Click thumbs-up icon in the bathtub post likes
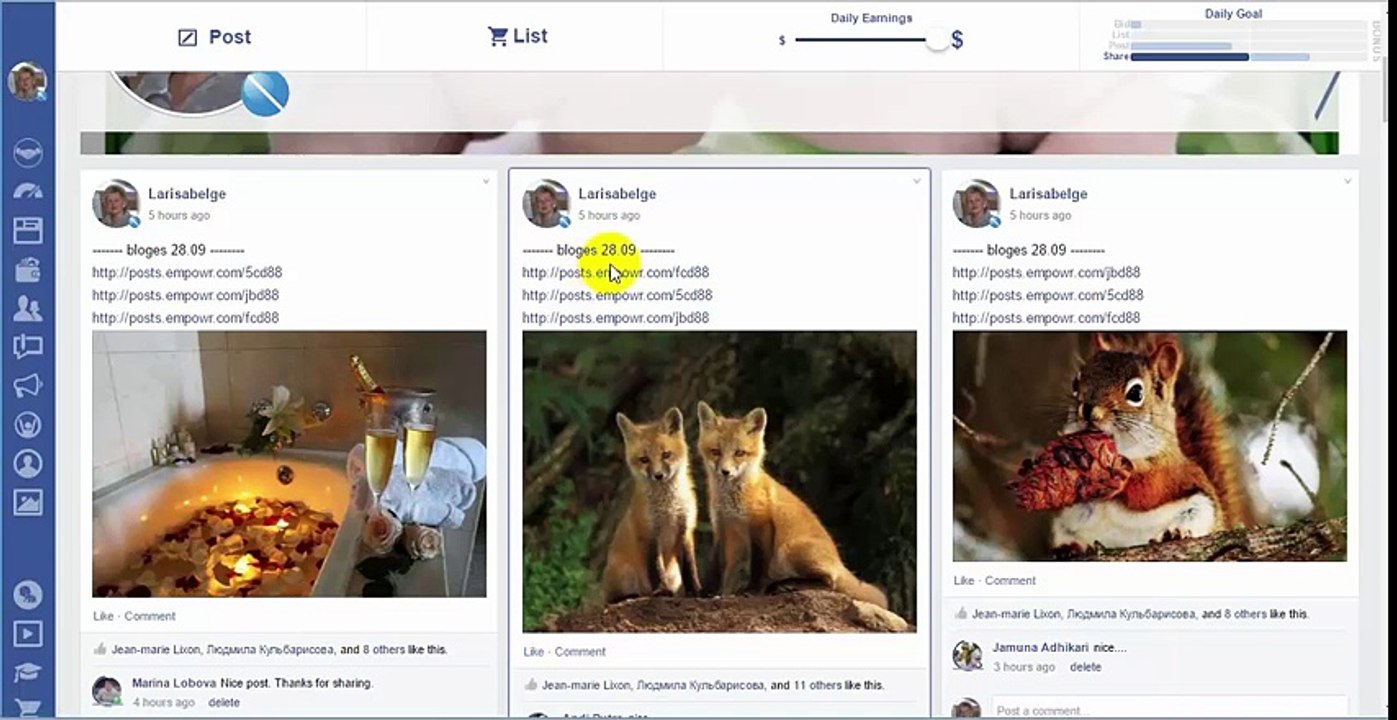This screenshot has width=1397, height=720. tap(99, 649)
